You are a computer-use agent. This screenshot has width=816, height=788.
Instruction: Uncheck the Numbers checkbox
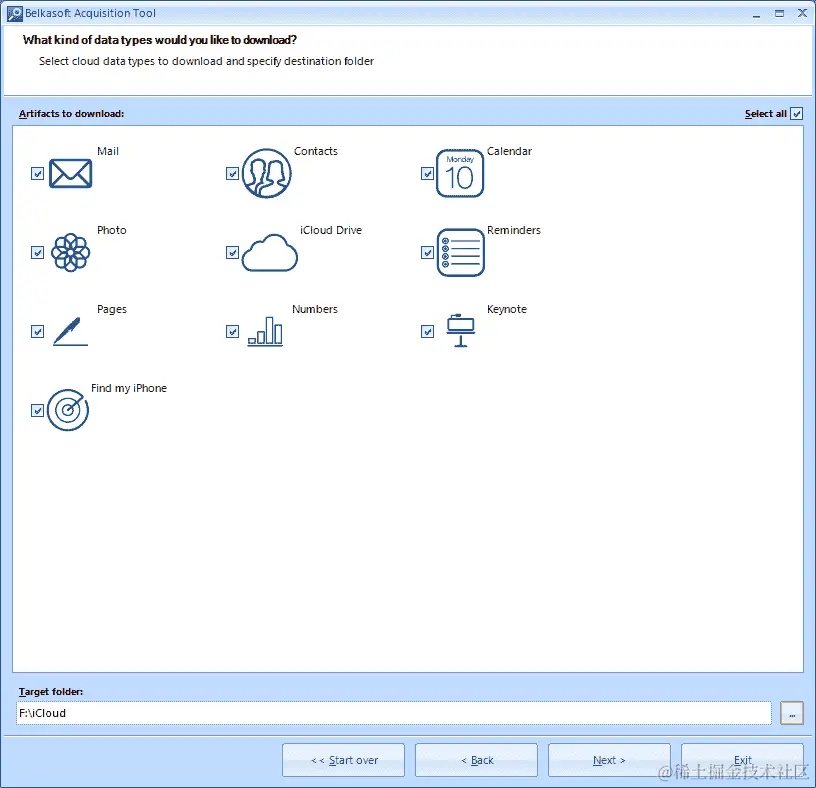pyautogui.click(x=233, y=332)
